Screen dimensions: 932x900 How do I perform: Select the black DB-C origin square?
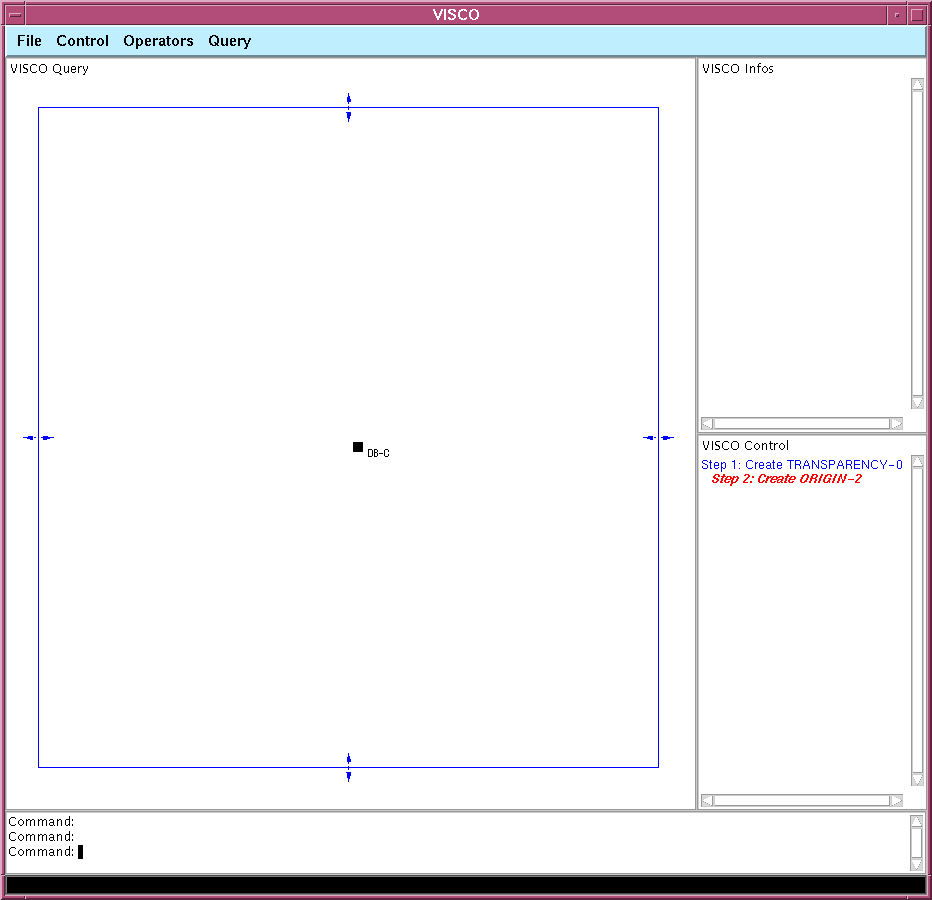(358, 447)
